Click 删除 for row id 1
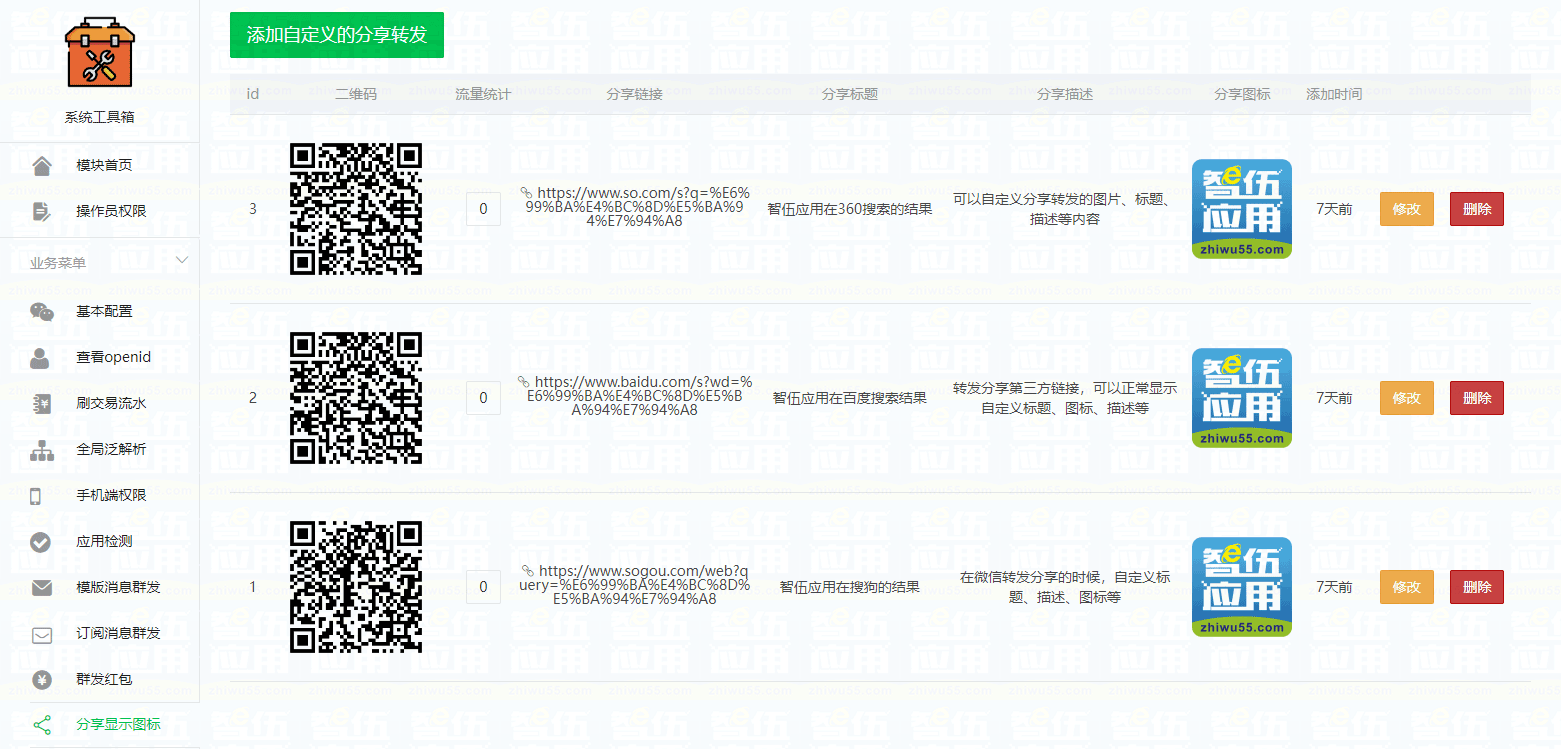Image resolution: width=1561 pixels, height=749 pixels. [1476, 587]
